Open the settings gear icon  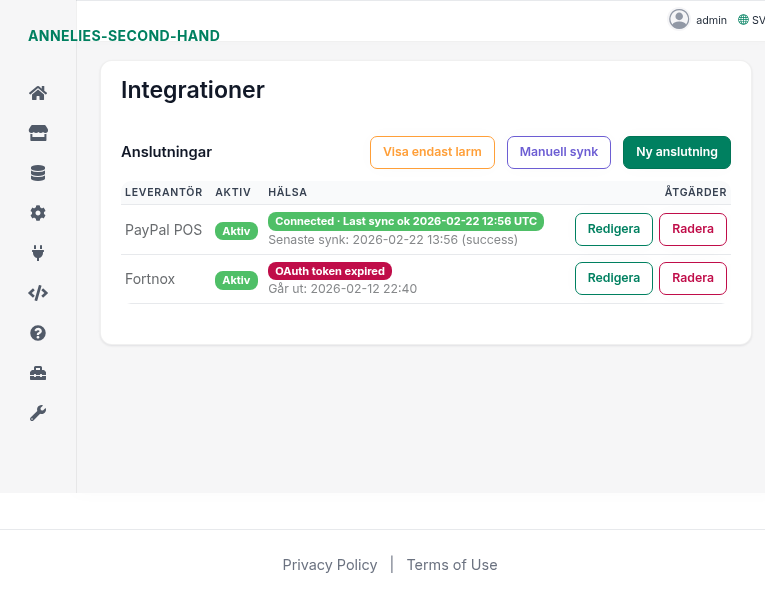(x=38, y=213)
